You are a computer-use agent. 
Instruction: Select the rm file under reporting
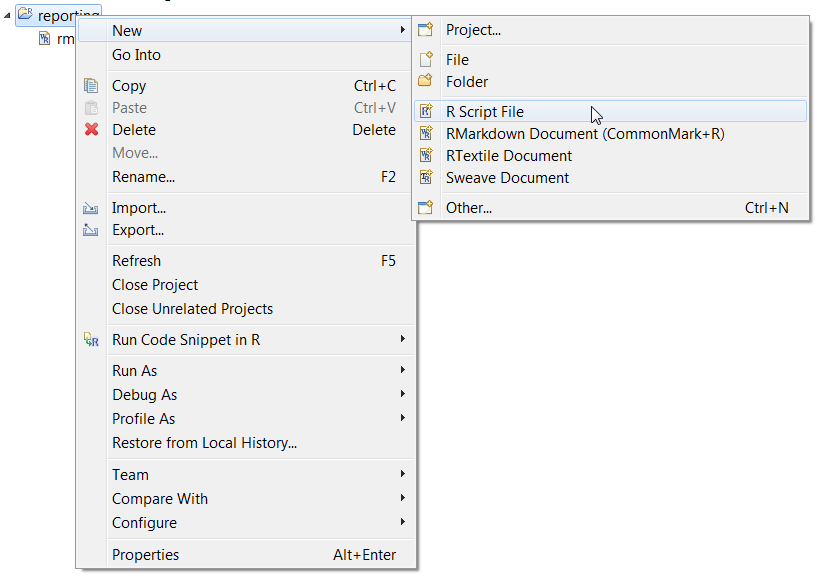pos(57,39)
